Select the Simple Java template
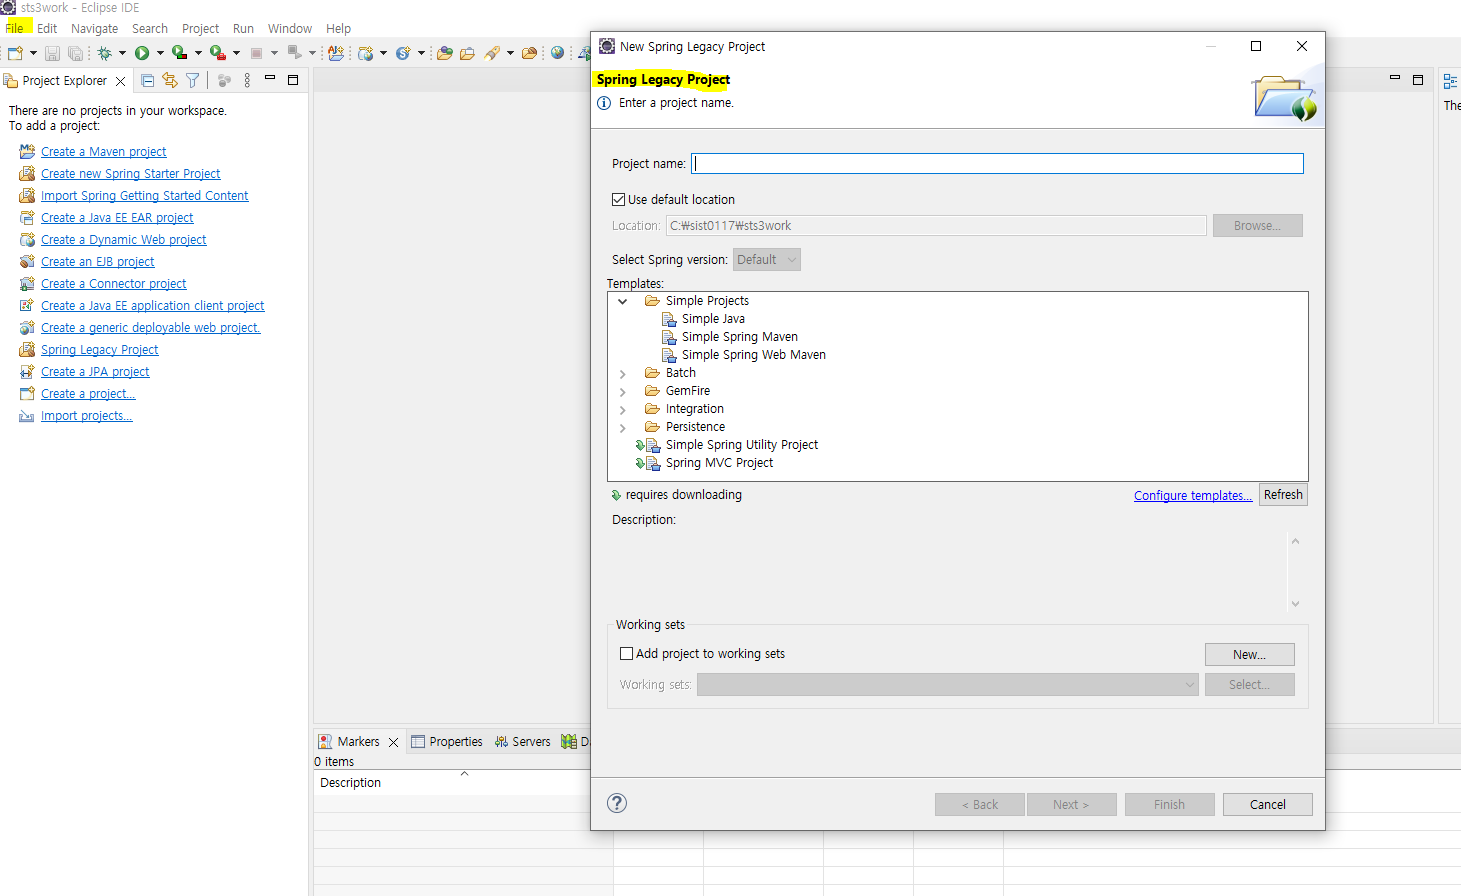 point(713,319)
